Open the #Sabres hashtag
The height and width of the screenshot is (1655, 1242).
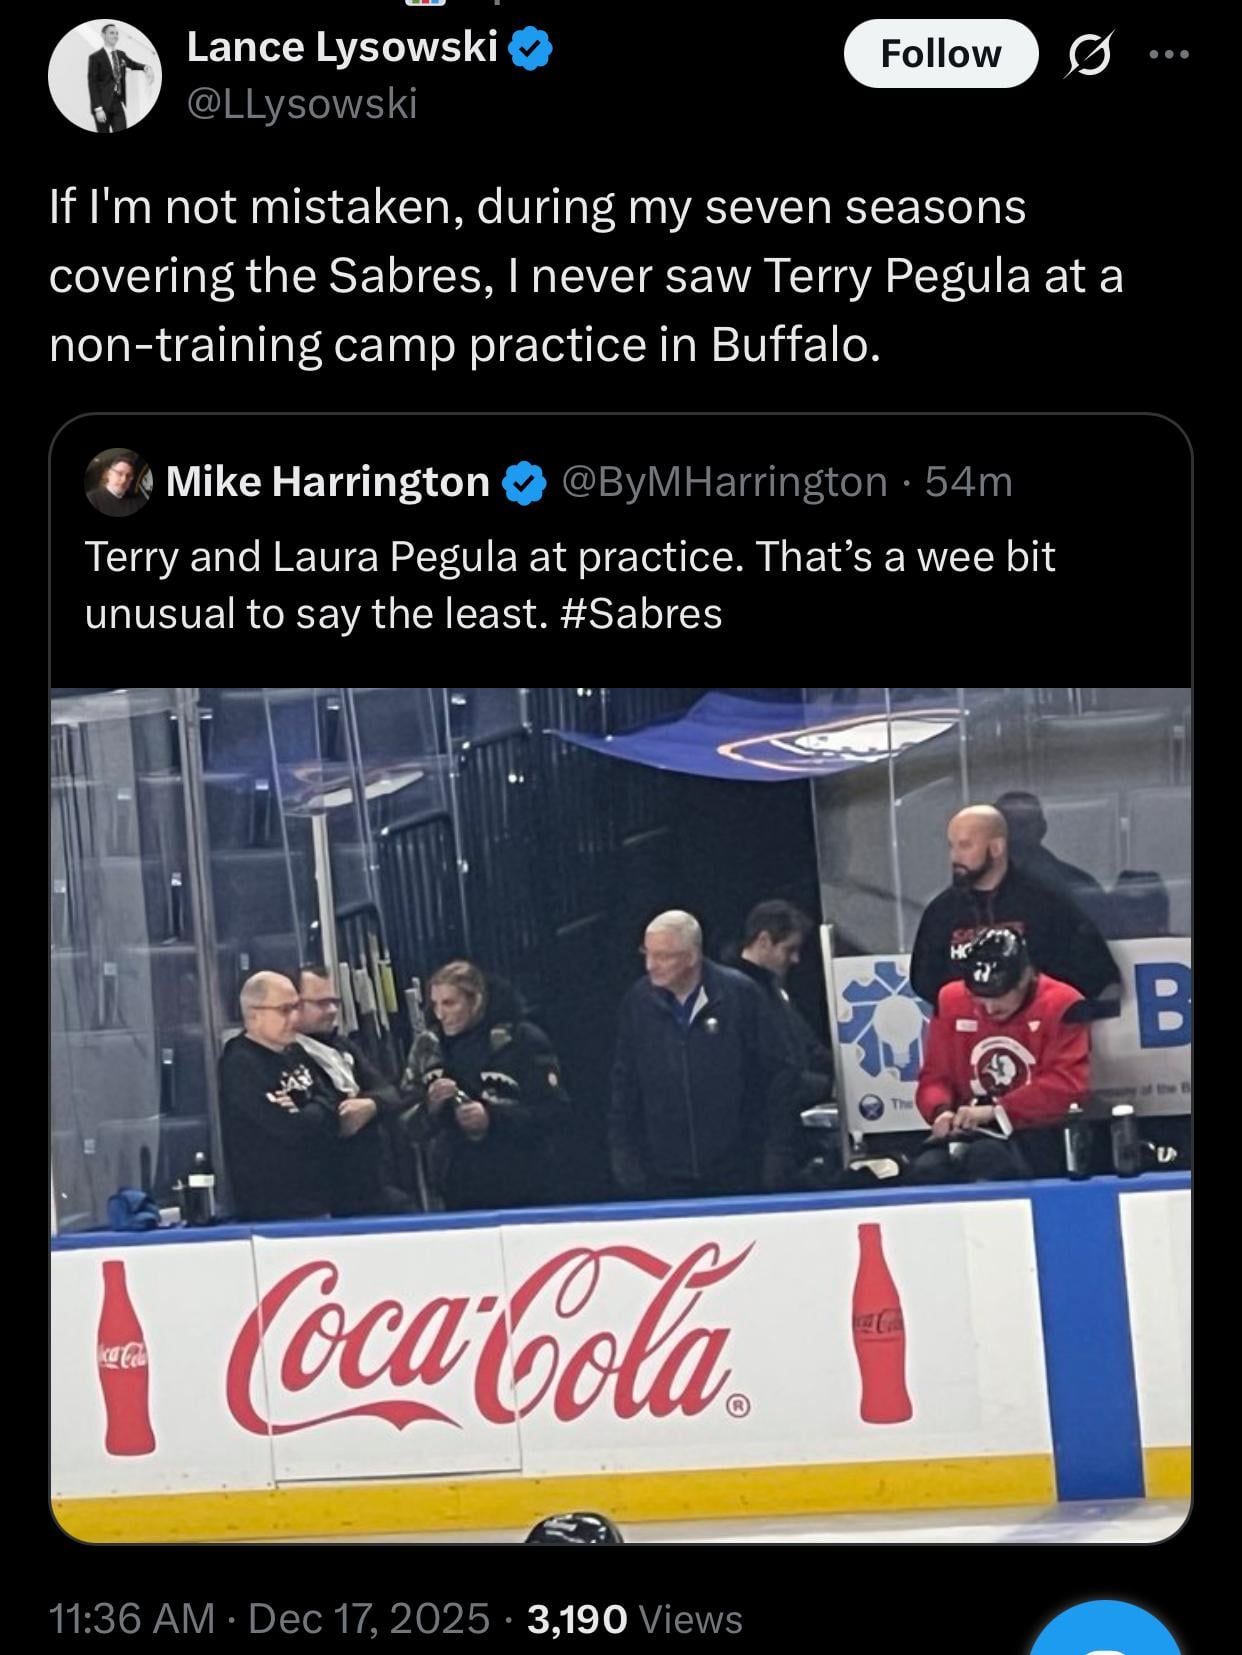click(641, 614)
